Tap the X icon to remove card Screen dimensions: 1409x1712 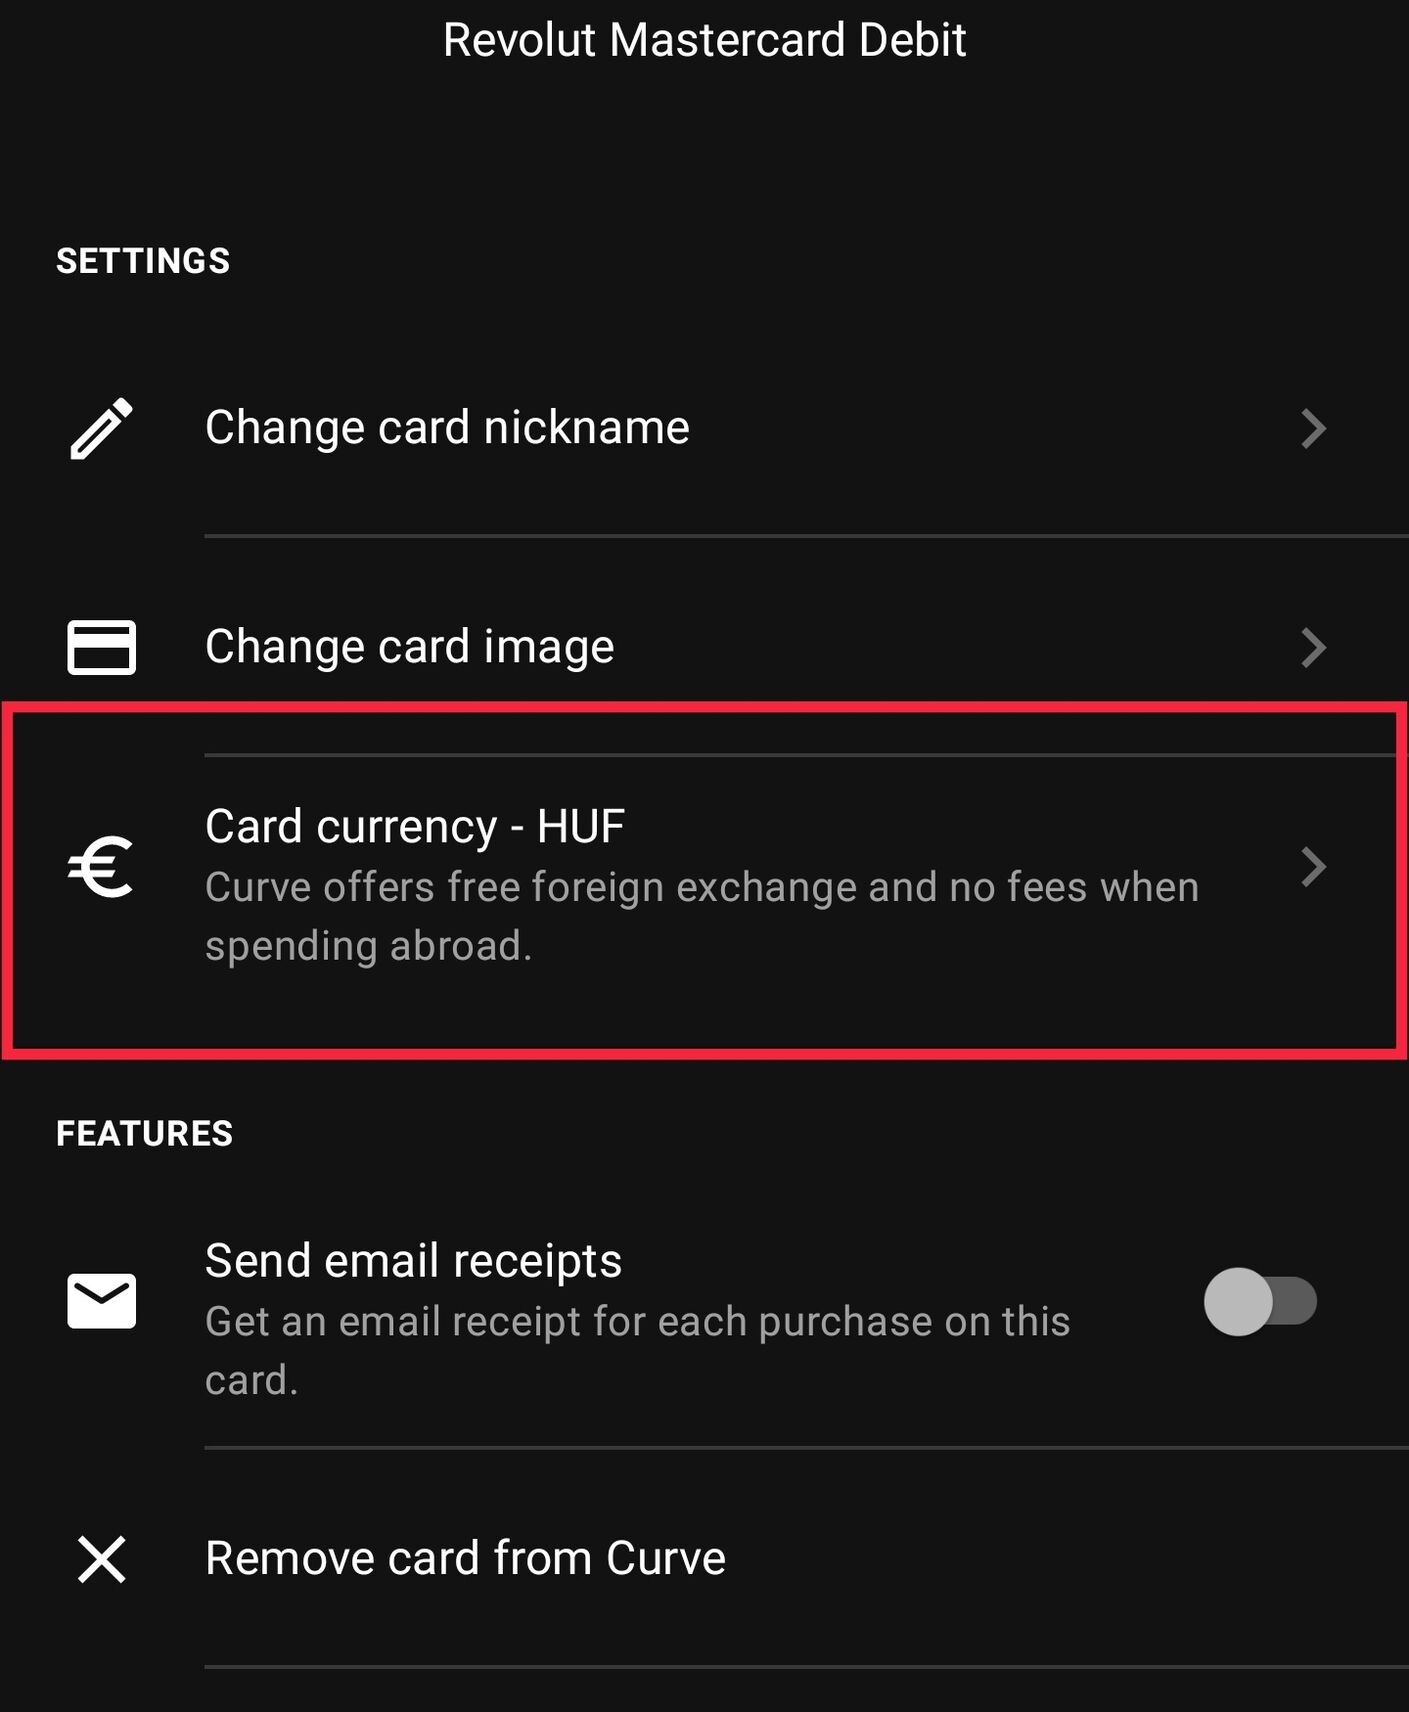101,1559
